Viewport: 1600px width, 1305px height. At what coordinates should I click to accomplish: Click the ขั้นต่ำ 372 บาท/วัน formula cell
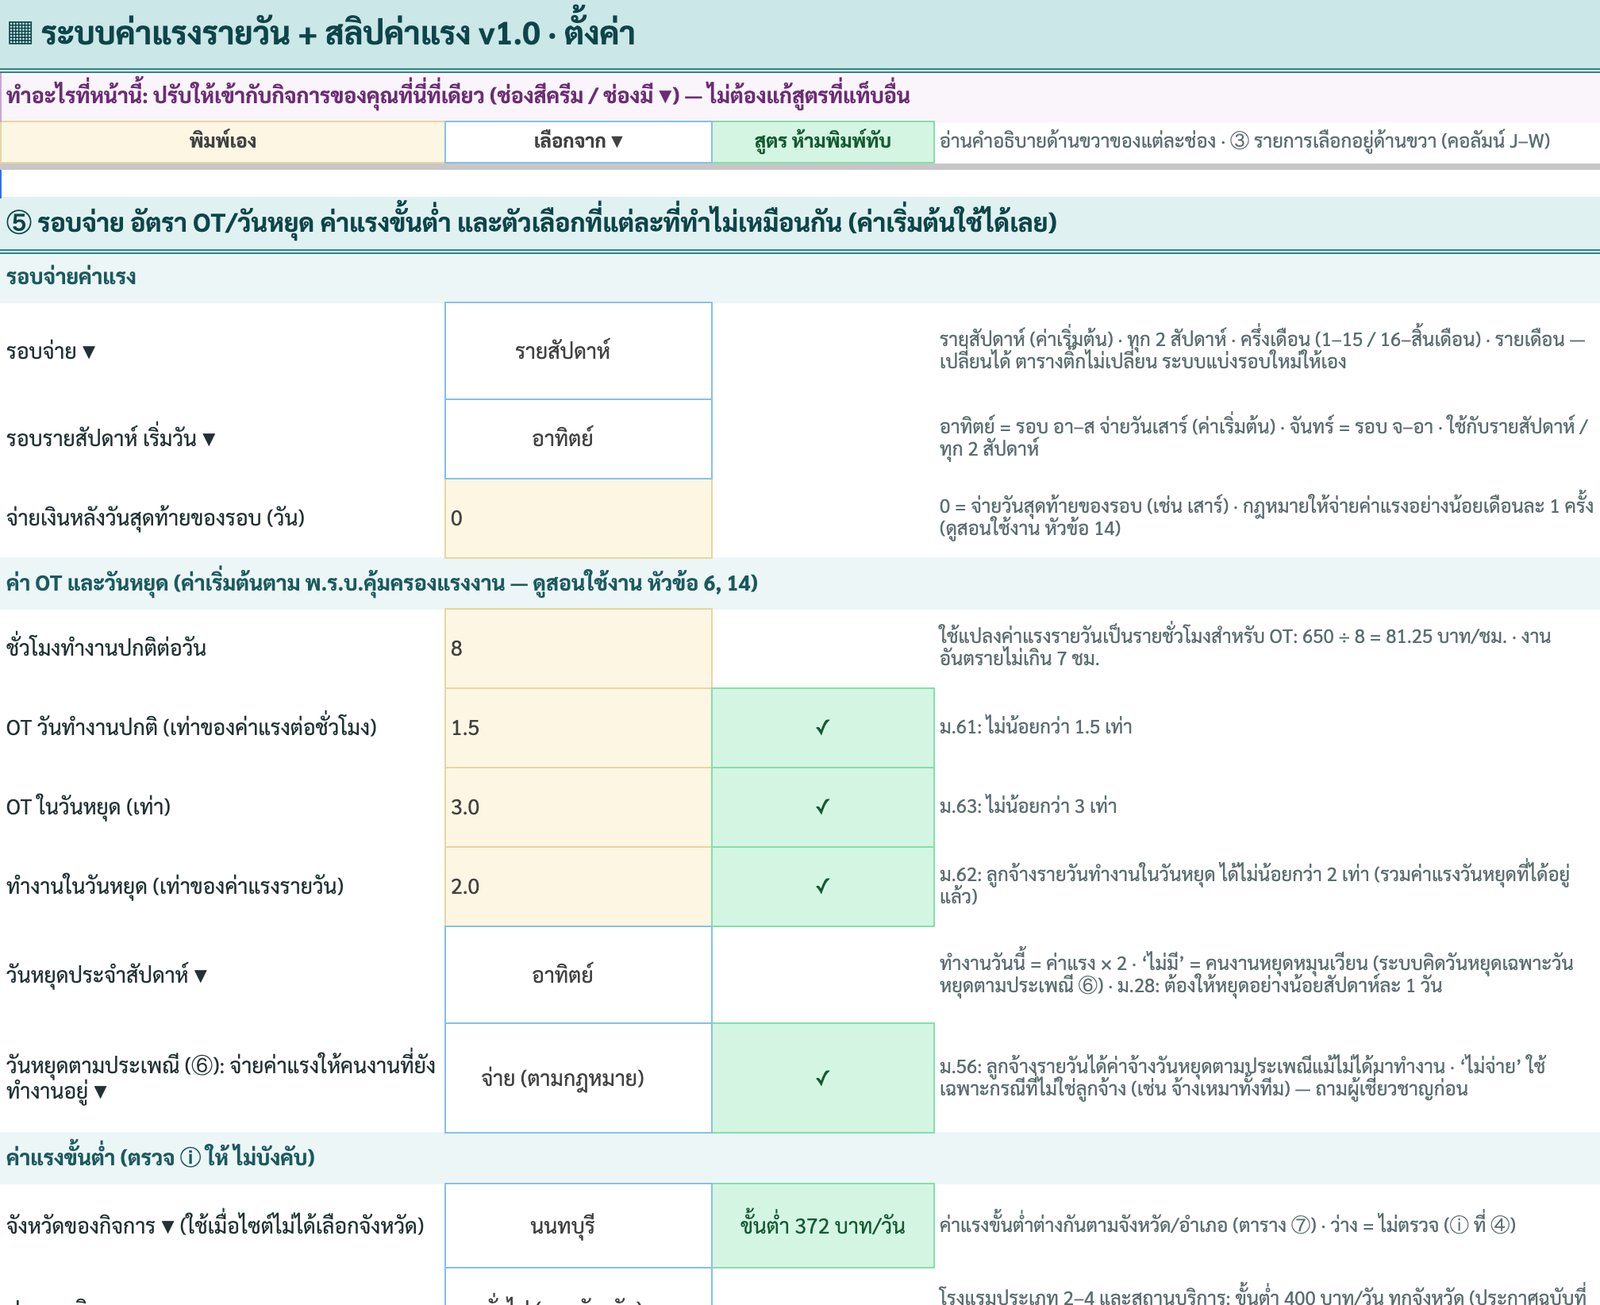coord(823,1226)
